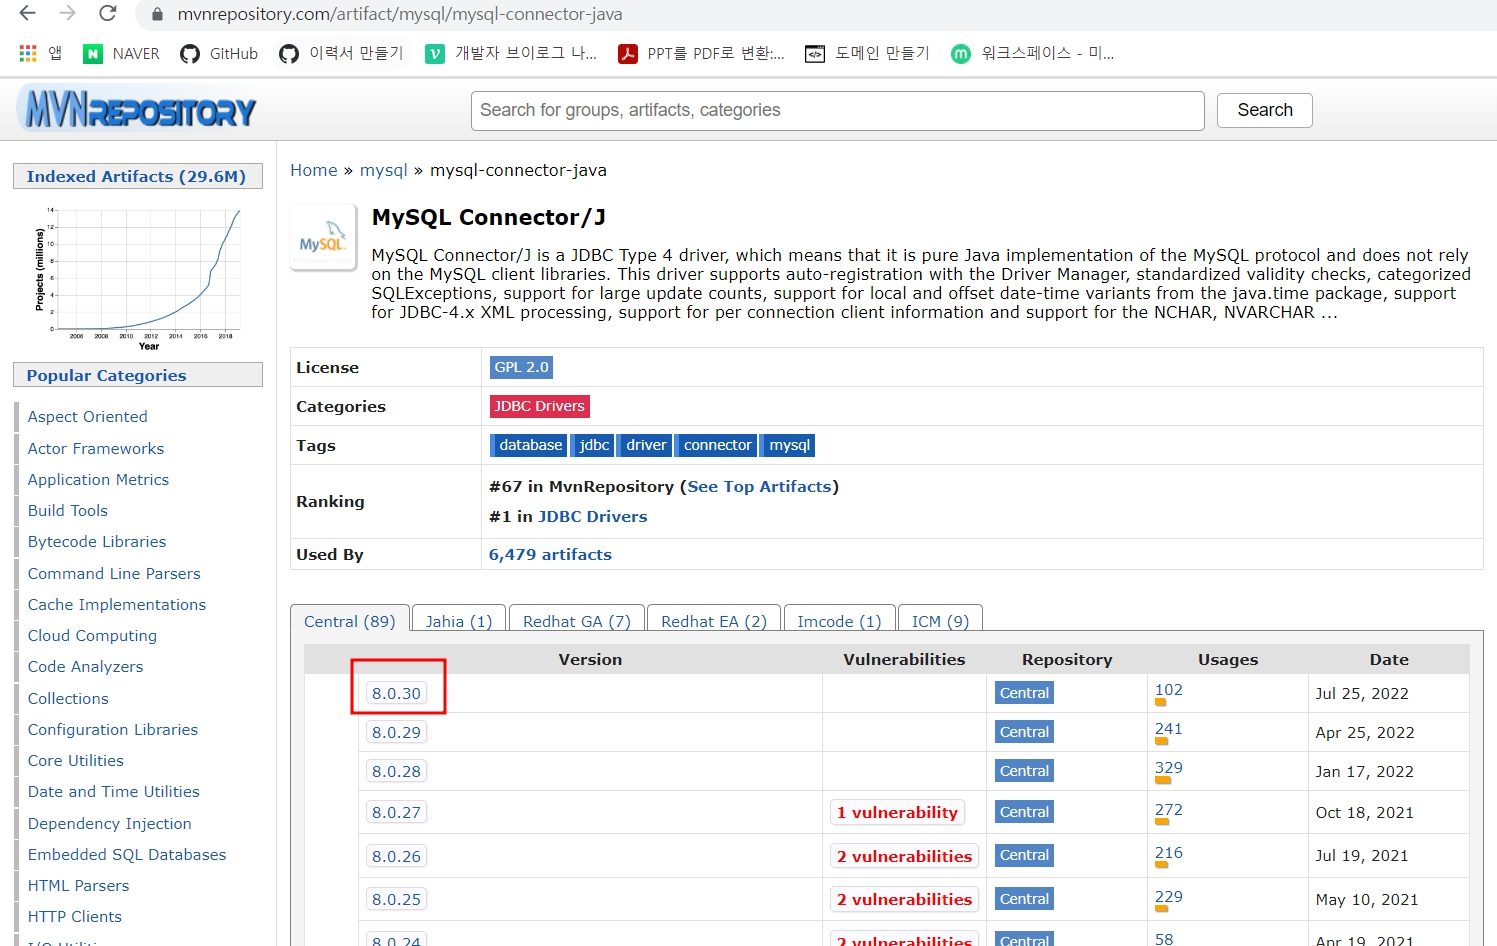
Task: Click the address bar URL
Action: tap(400, 14)
